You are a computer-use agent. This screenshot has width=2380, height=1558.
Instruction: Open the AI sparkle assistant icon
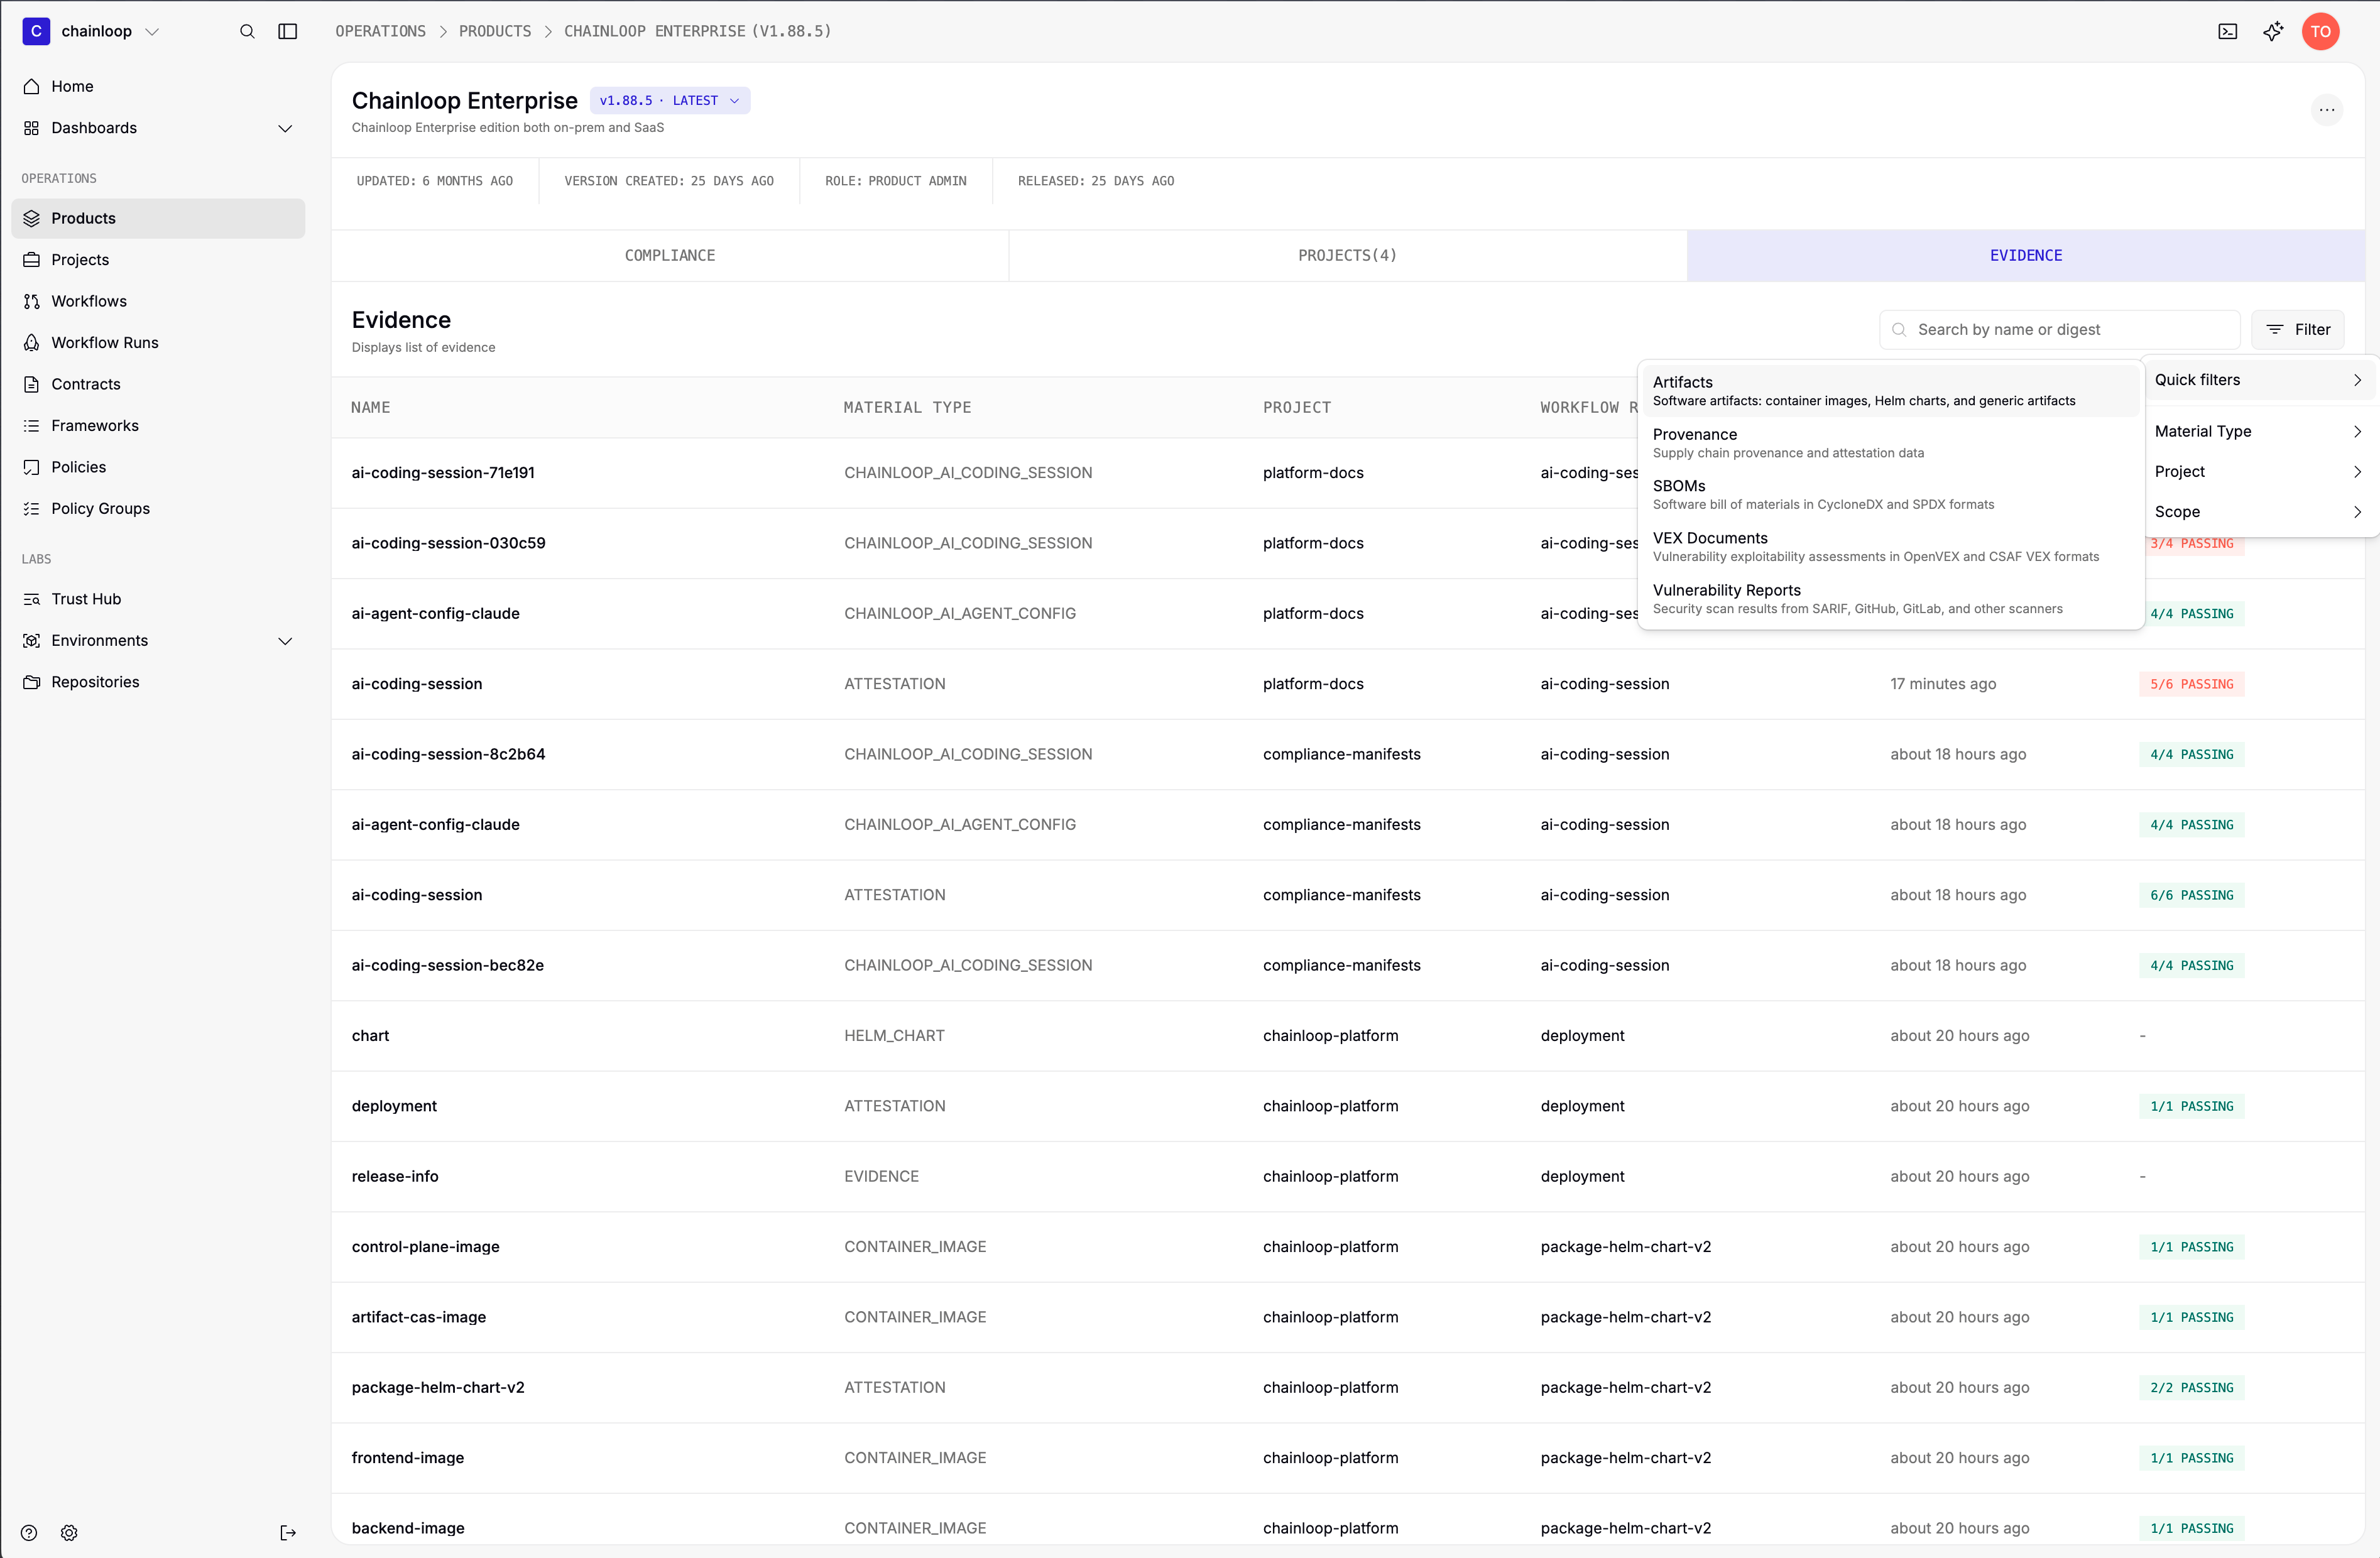click(2273, 31)
